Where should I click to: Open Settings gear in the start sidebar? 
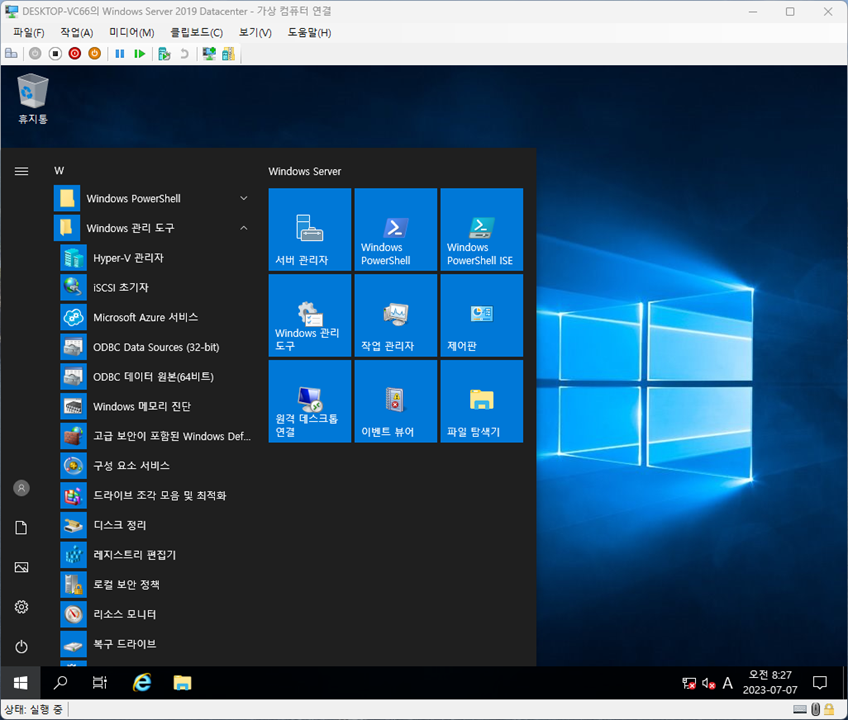pyautogui.click(x=21, y=607)
